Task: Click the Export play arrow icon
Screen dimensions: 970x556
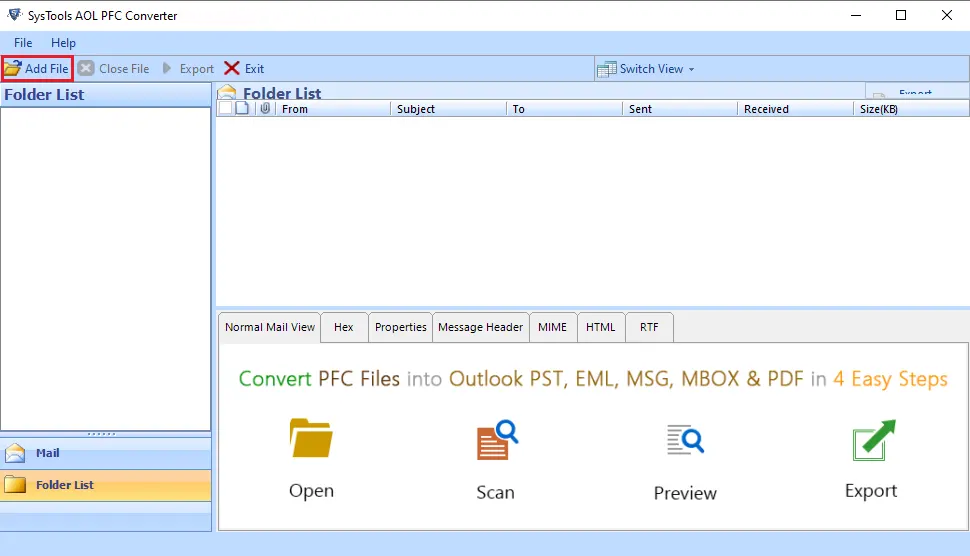Action: click(166, 68)
